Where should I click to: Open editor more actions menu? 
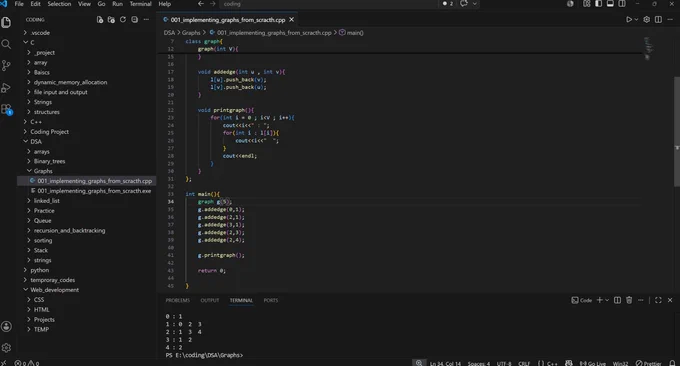[x=670, y=20]
